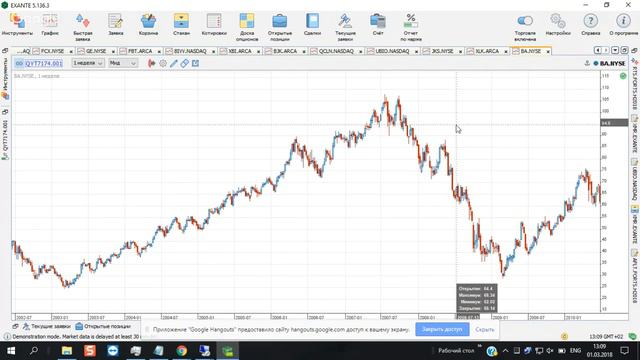640x360 pixels.
Task: Open TeamViewer from the taskbar
Action: coord(113,351)
